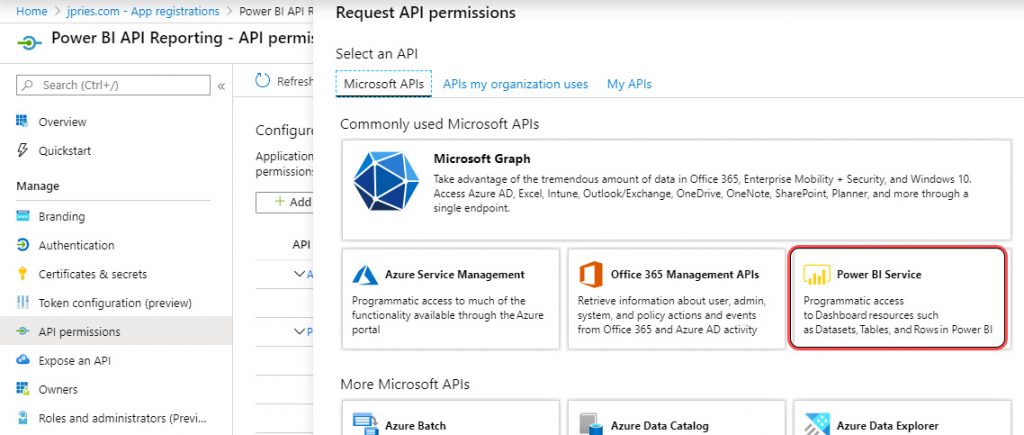The image size is (1024, 435).
Task: Click the Office 365 Management APIs icon
Action: (591, 275)
